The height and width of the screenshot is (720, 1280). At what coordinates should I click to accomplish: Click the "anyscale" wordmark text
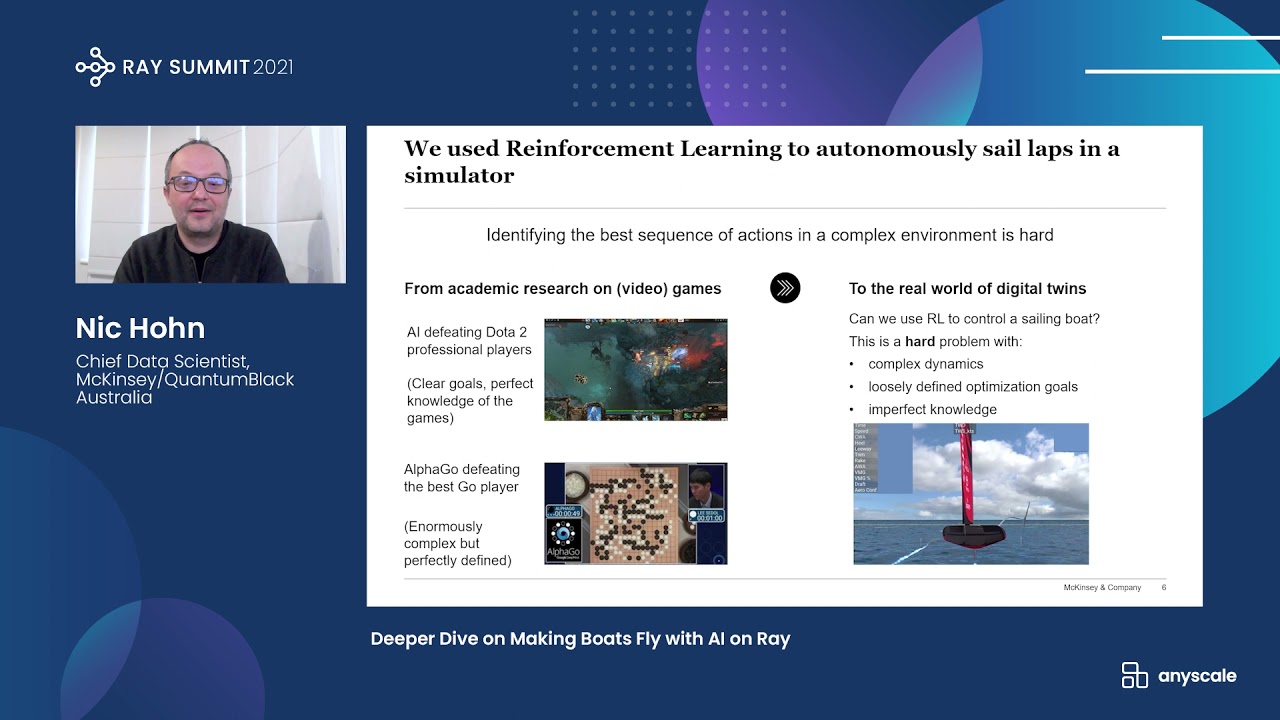tap(1197, 676)
